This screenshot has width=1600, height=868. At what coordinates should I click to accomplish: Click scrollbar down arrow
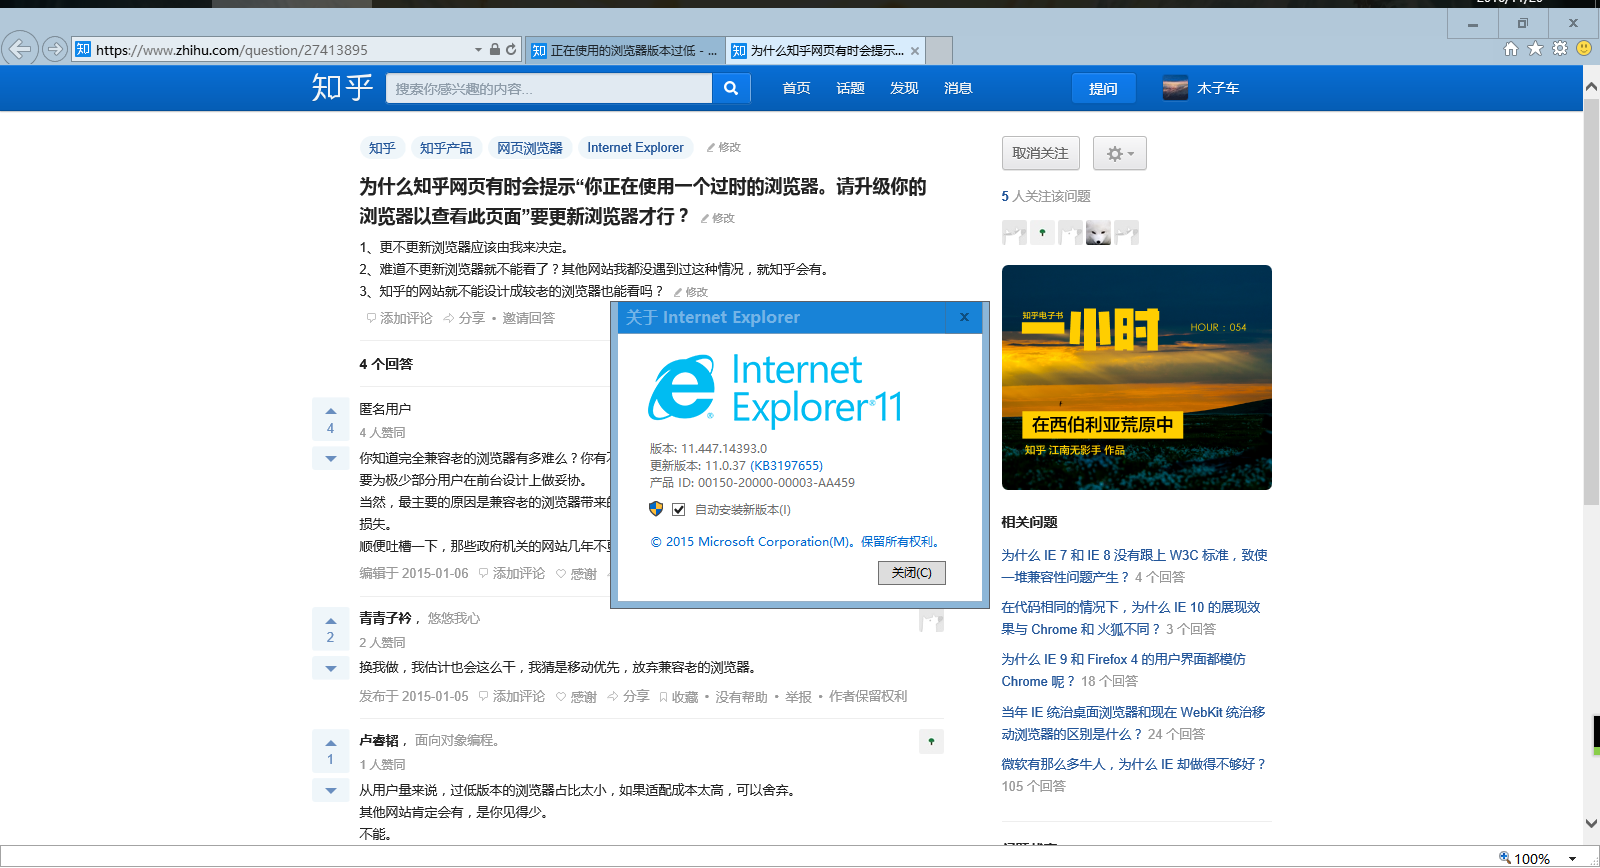(x=1591, y=823)
